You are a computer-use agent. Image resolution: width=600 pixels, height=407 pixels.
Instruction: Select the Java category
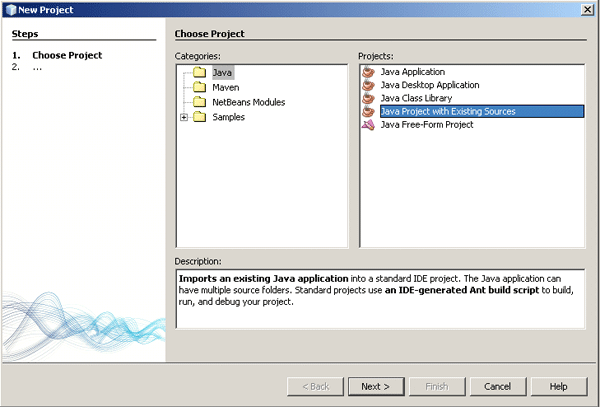(x=222, y=72)
